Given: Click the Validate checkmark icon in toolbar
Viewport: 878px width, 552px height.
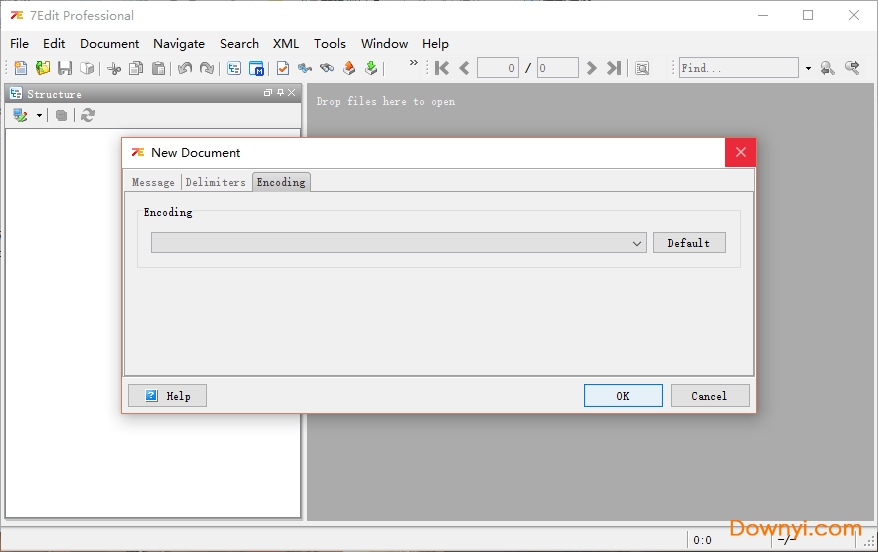Looking at the screenshot, I should 283,68.
